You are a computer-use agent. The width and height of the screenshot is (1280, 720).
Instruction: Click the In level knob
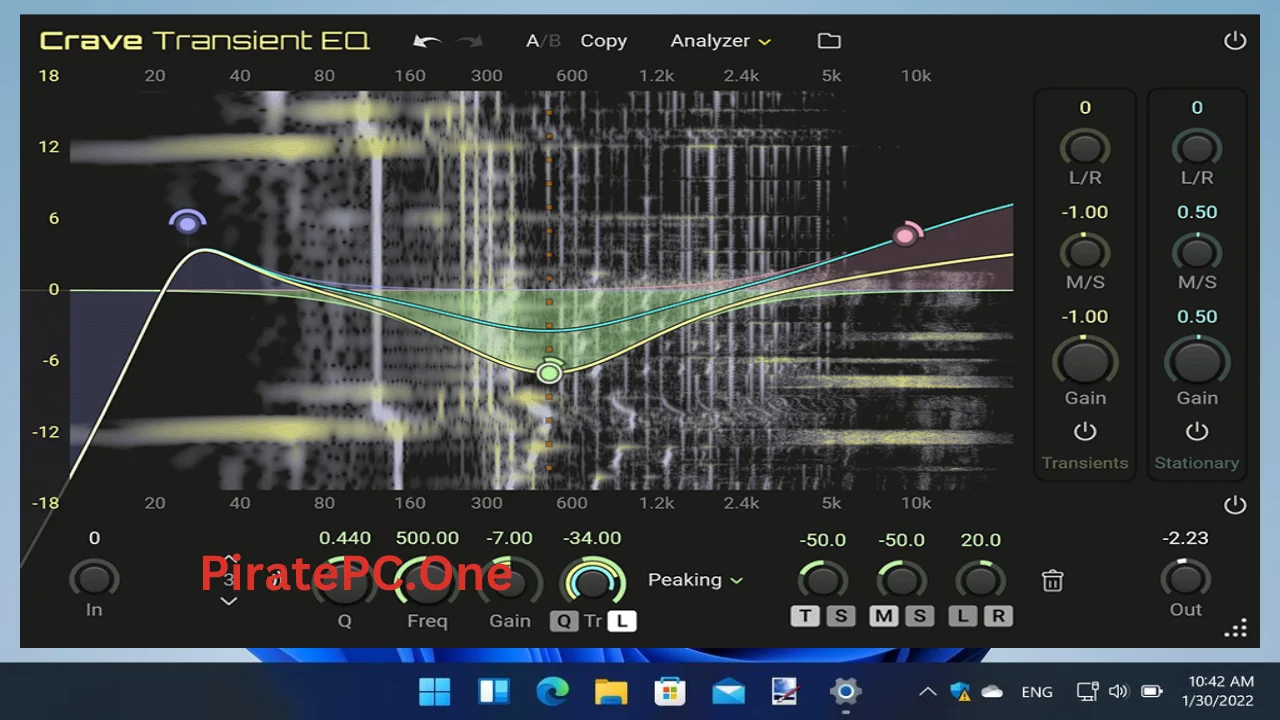click(x=94, y=578)
